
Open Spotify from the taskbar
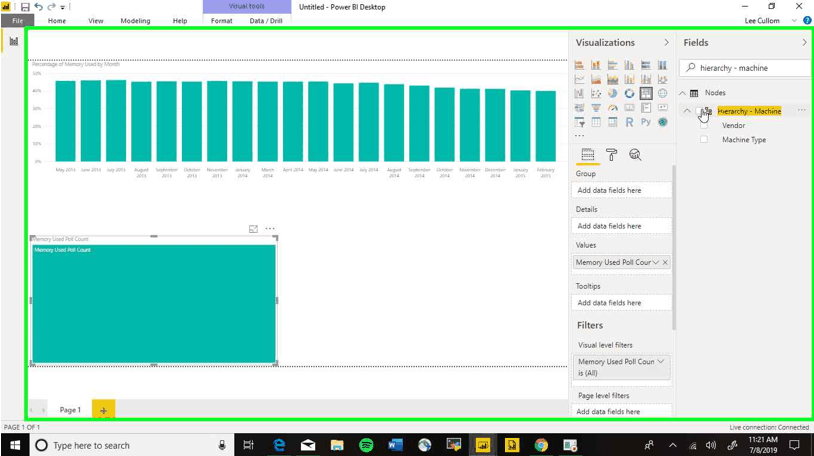[366, 445]
